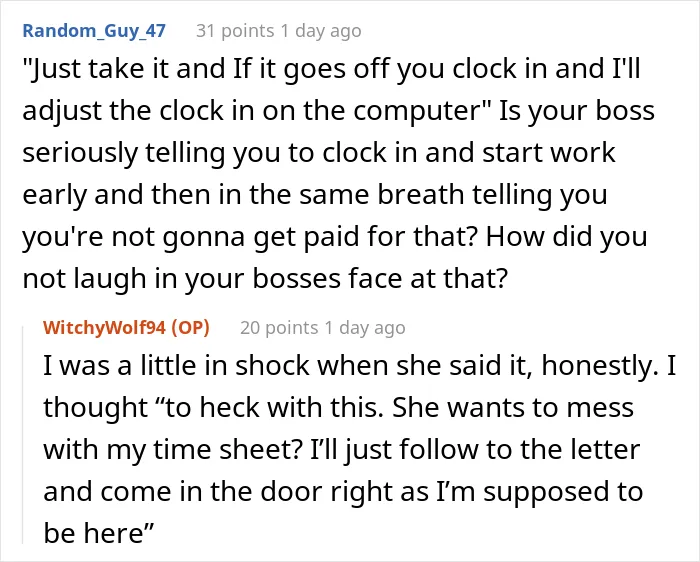
Task: Click the final line "be here"
Action: point(98,533)
